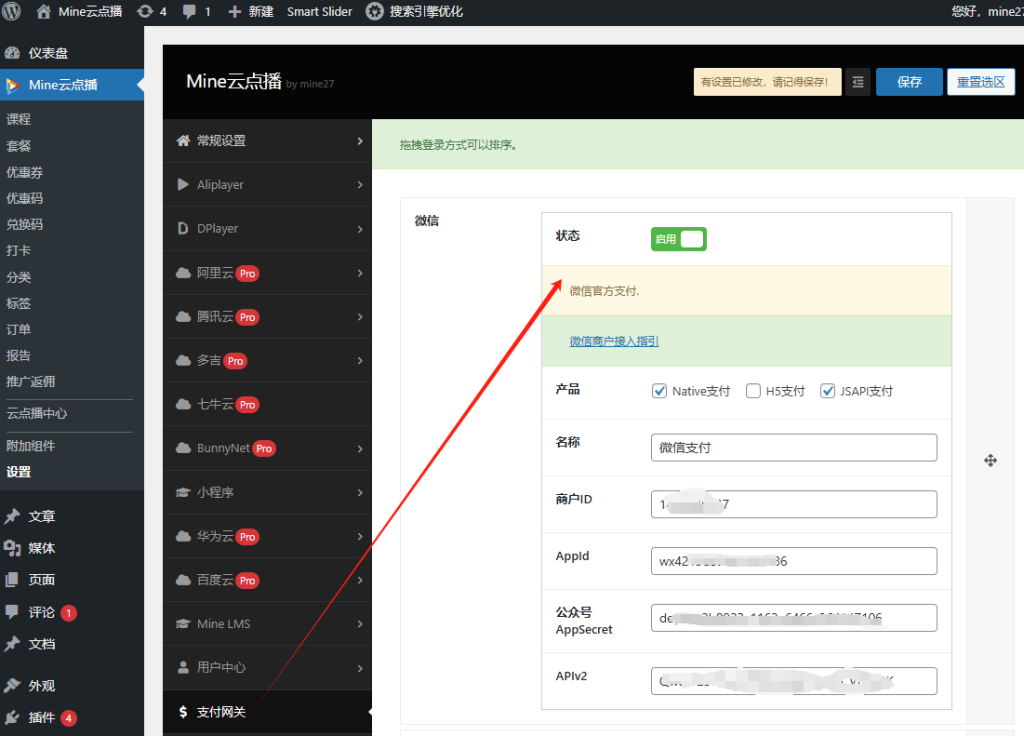Uncheck the Native支付 checkbox

pos(660,391)
